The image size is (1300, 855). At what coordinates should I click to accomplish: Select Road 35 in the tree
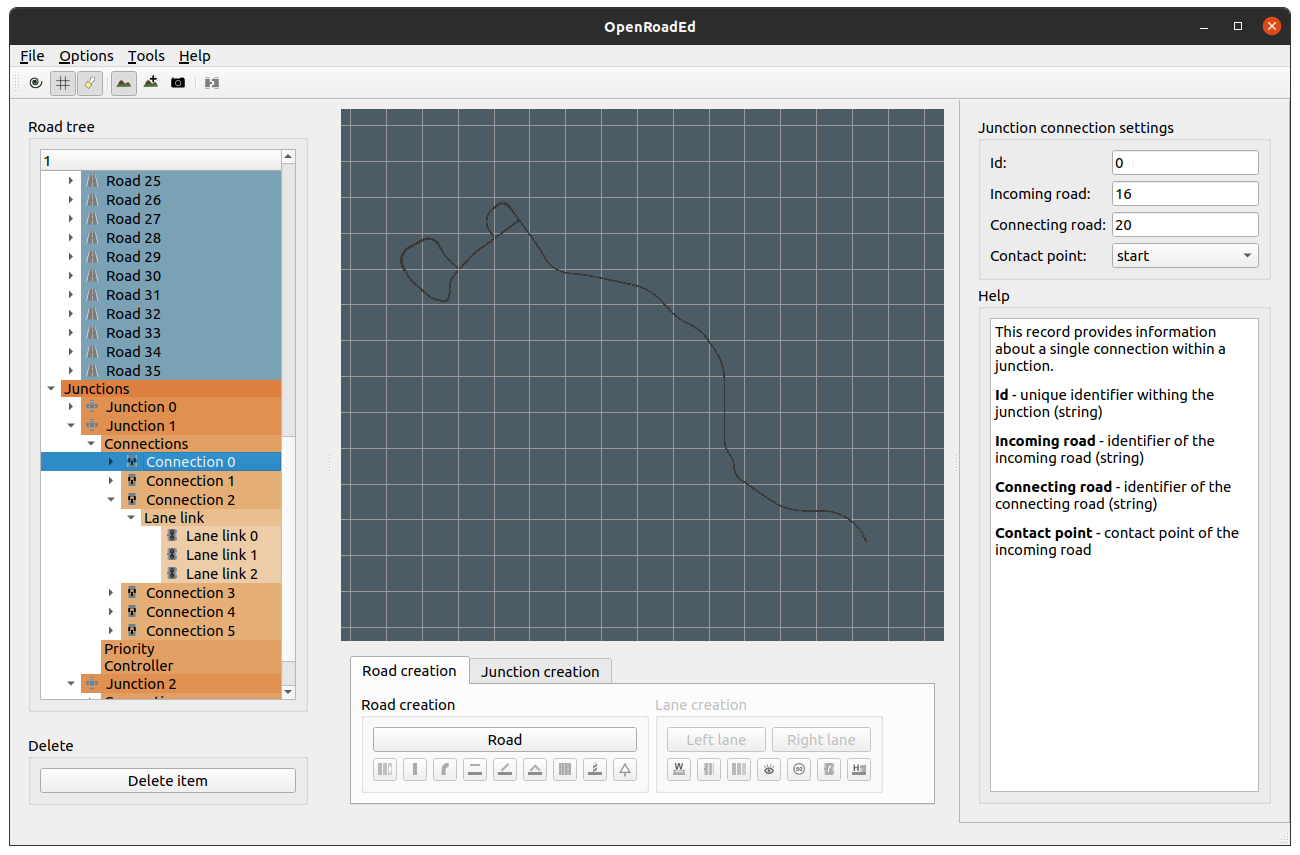133,371
